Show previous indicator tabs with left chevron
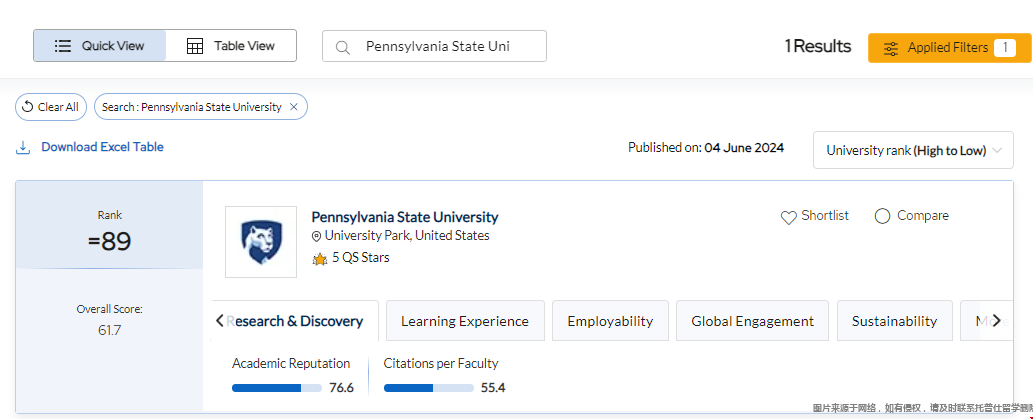This screenshot has width=1033, height=419. [x=219, y=321]
